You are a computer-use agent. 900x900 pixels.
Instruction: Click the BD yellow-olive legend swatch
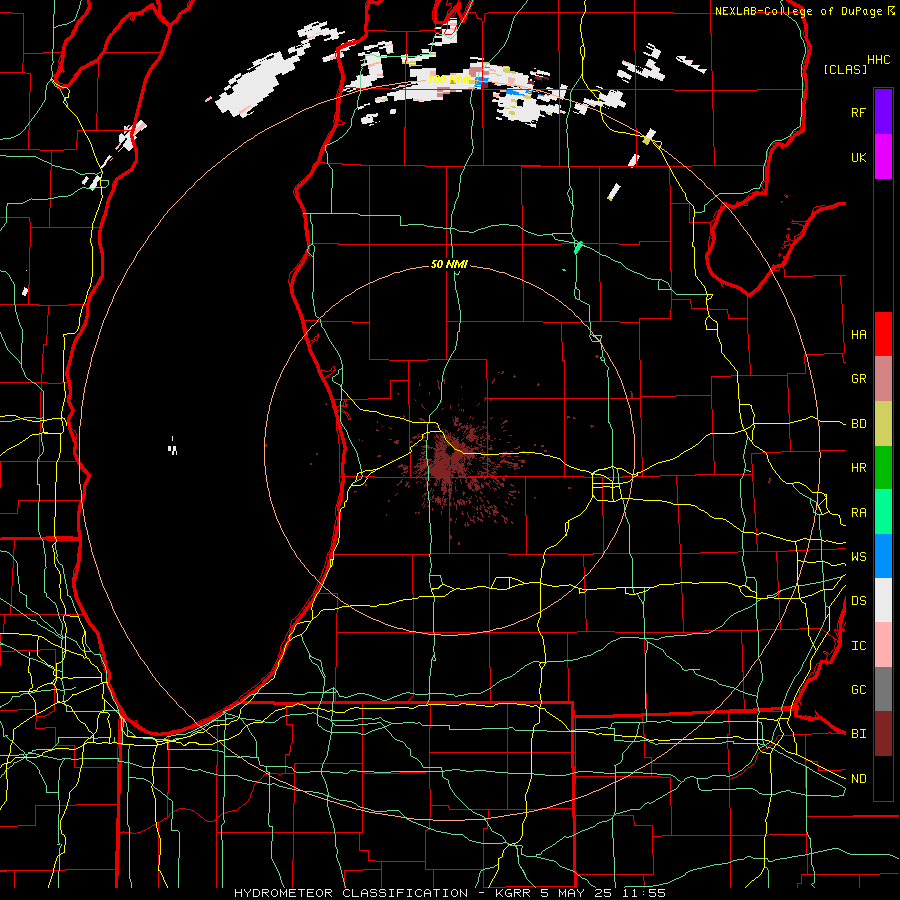click(x=883, y=424)
